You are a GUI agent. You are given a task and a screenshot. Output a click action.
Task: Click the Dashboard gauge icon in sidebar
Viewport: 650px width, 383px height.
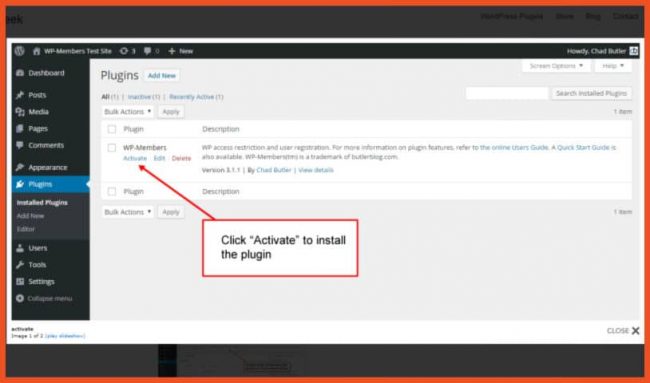pos(20,73)
